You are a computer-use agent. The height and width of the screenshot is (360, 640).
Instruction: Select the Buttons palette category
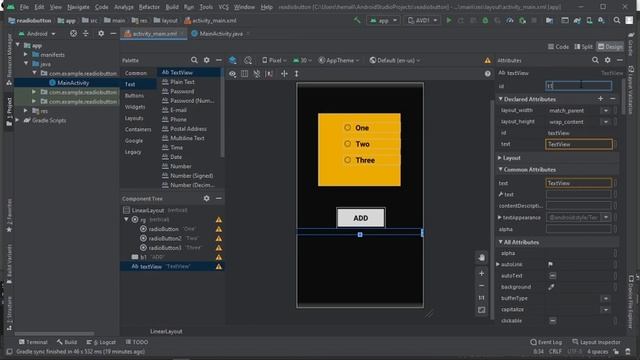134,96
